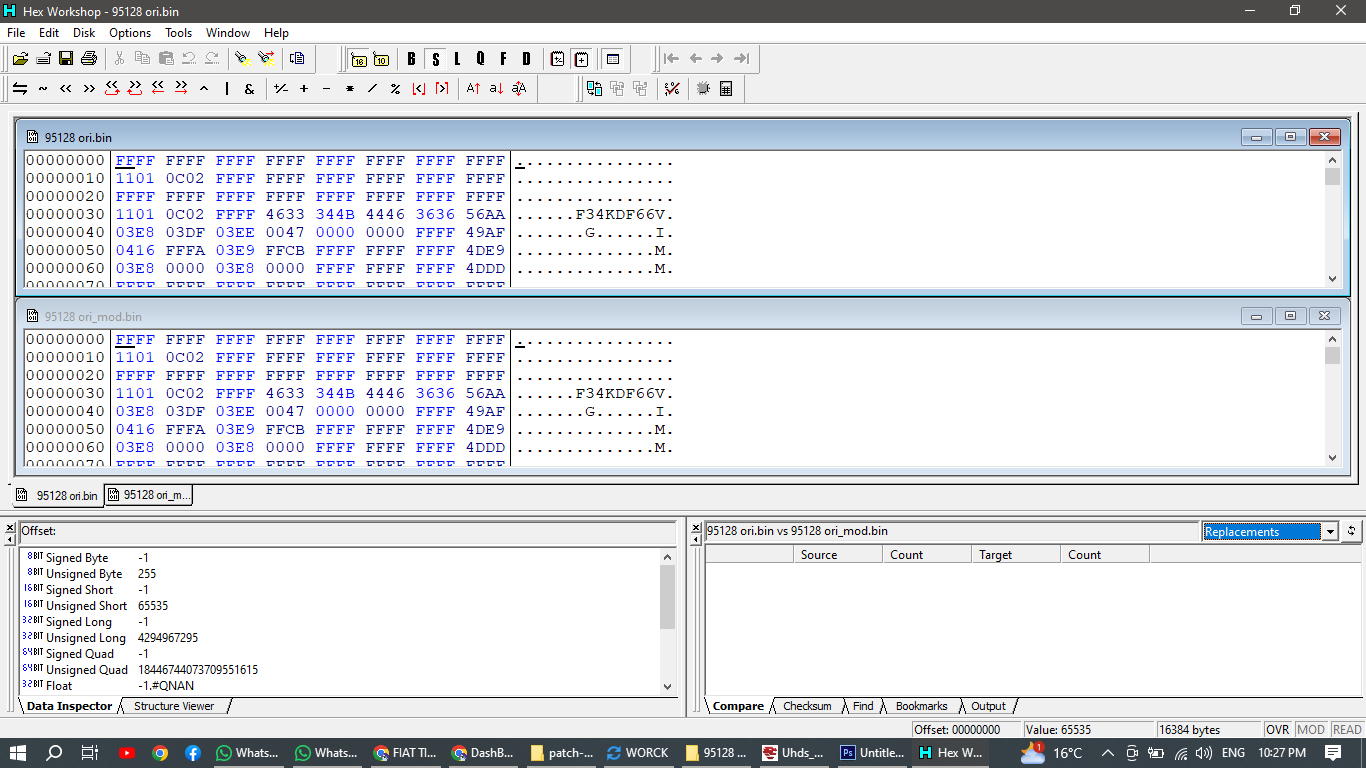Screen dimensions: 1366x768
Task: Click the refresh button beside Replacements dropdown
Action: click(1352, 532)
